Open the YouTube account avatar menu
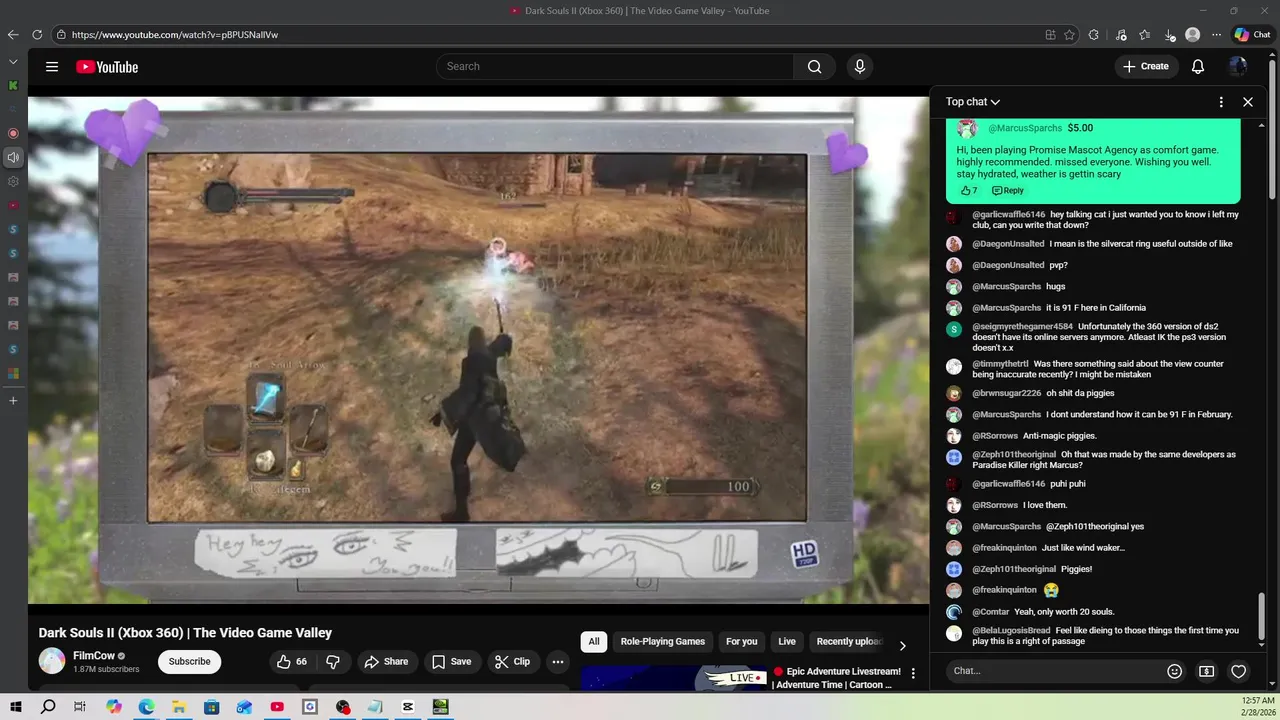 click(1238, 67)
